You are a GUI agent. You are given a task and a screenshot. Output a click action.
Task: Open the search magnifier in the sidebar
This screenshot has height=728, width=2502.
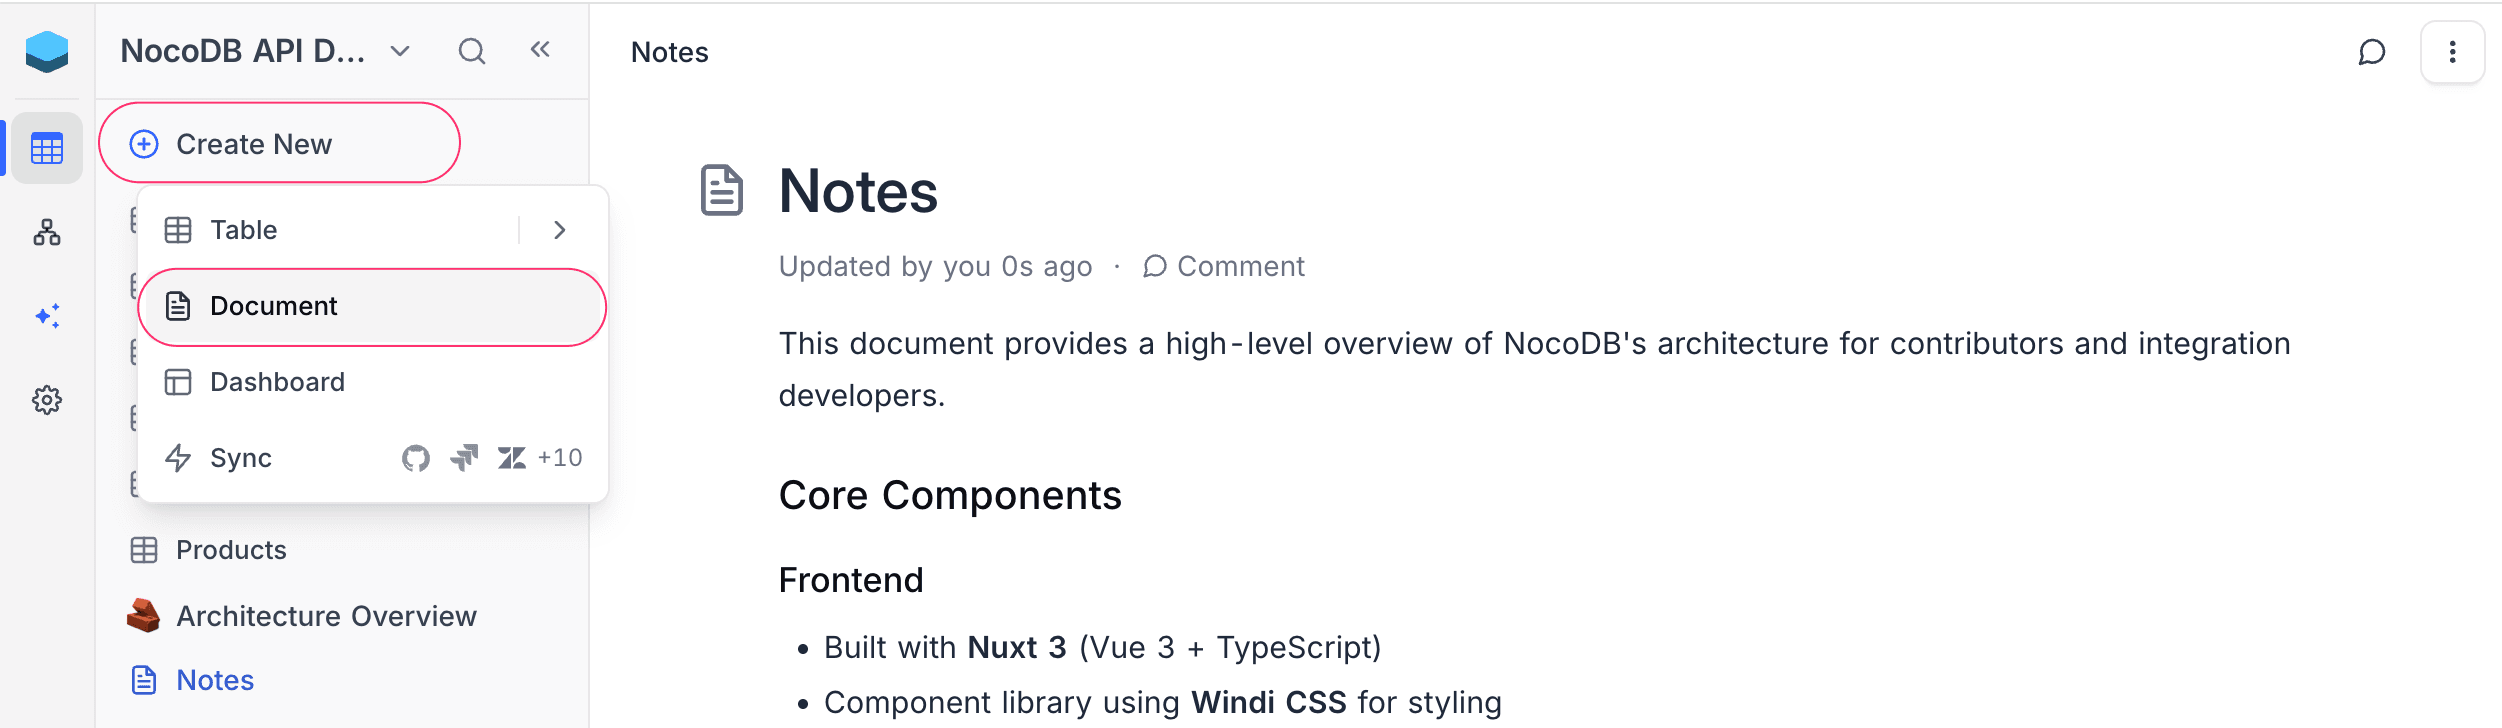tap(472, 50)
